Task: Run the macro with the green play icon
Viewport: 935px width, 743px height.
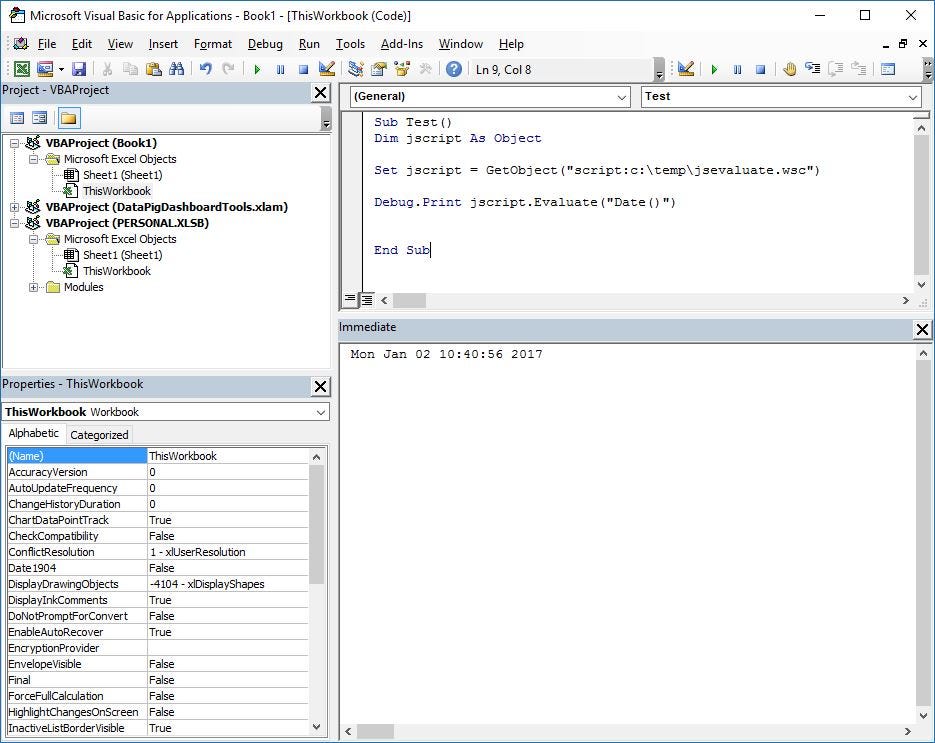Action: 257,70
